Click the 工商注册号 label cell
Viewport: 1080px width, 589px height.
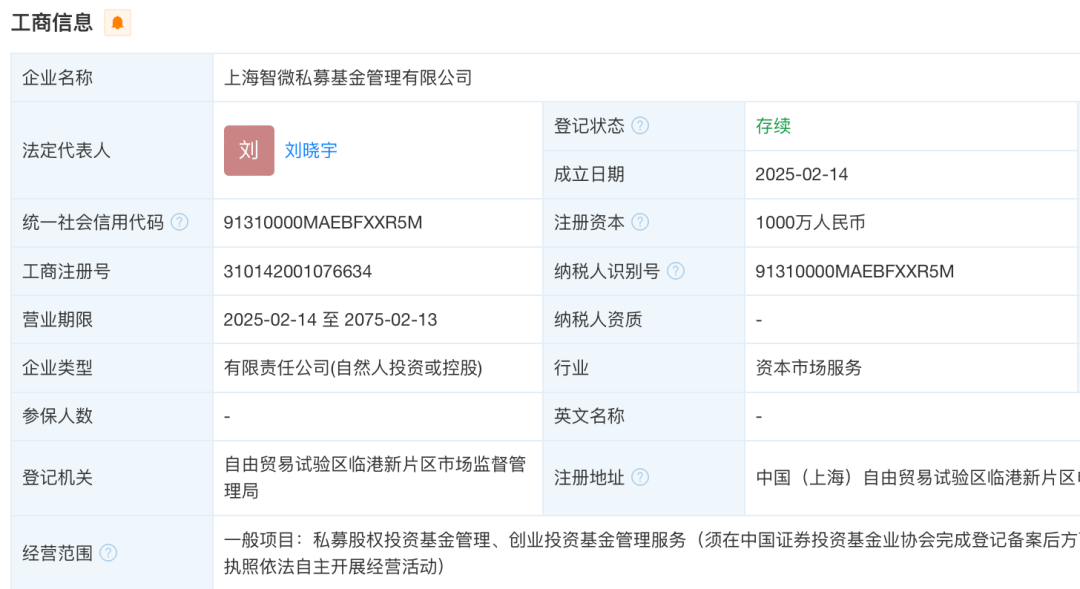pyautogui.click(x=112, y=271)
